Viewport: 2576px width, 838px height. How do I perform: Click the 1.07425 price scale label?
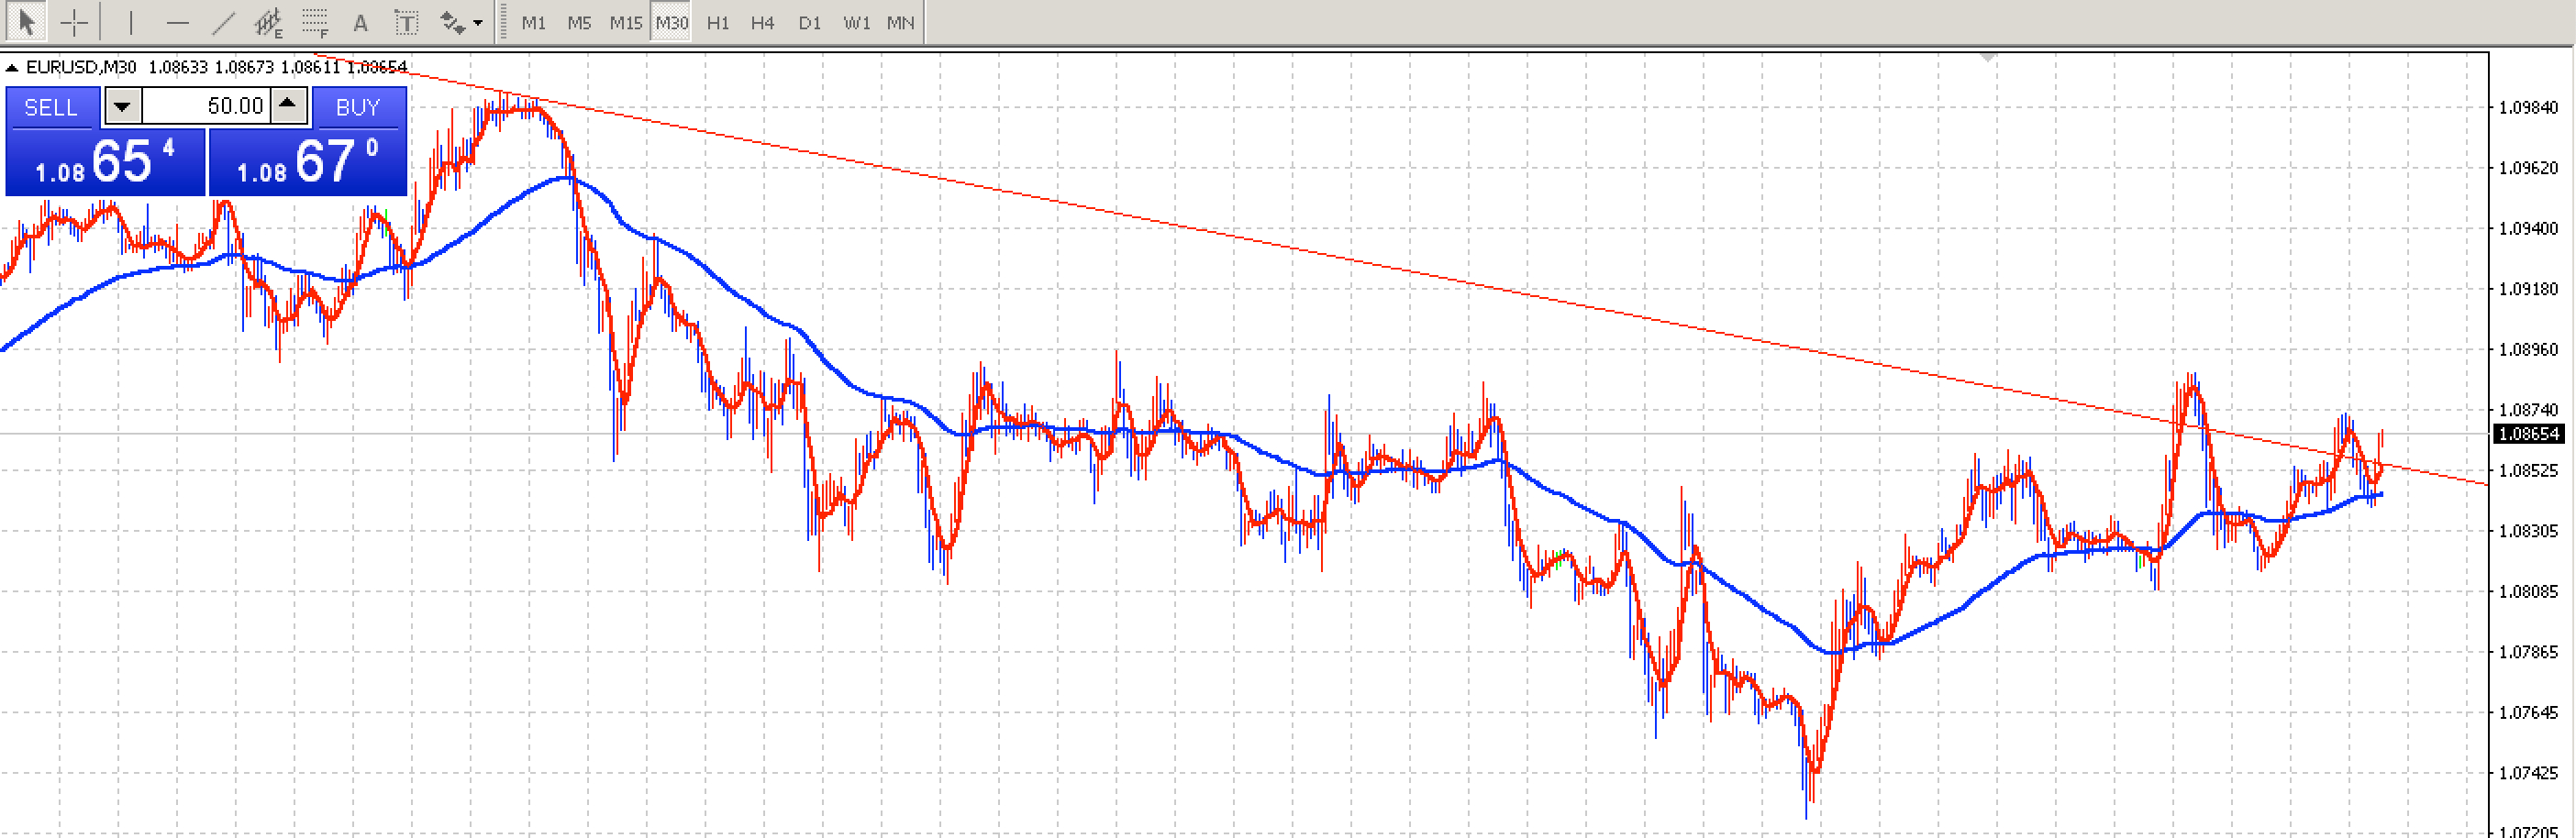coord(2528,773)
